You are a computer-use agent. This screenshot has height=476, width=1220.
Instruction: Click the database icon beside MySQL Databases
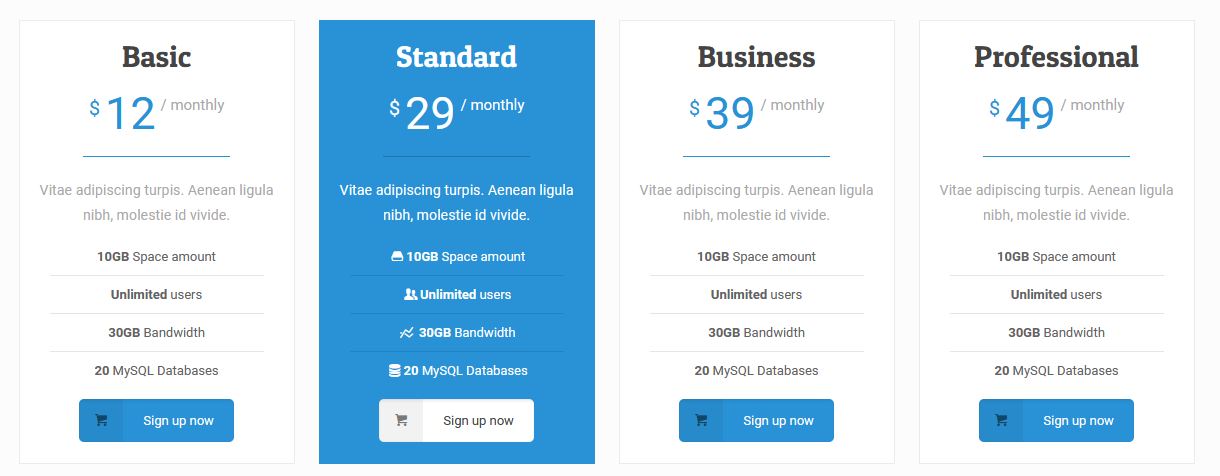[395, 371]
